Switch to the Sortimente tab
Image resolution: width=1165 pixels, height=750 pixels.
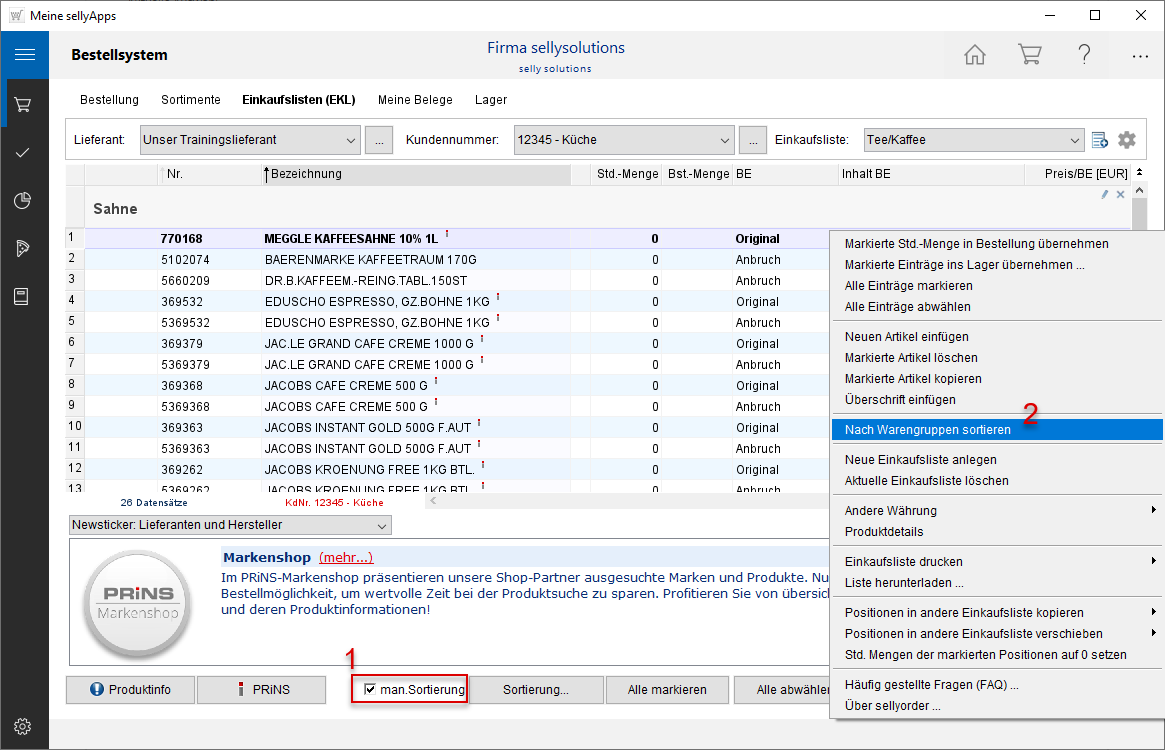tap(190, 100)
